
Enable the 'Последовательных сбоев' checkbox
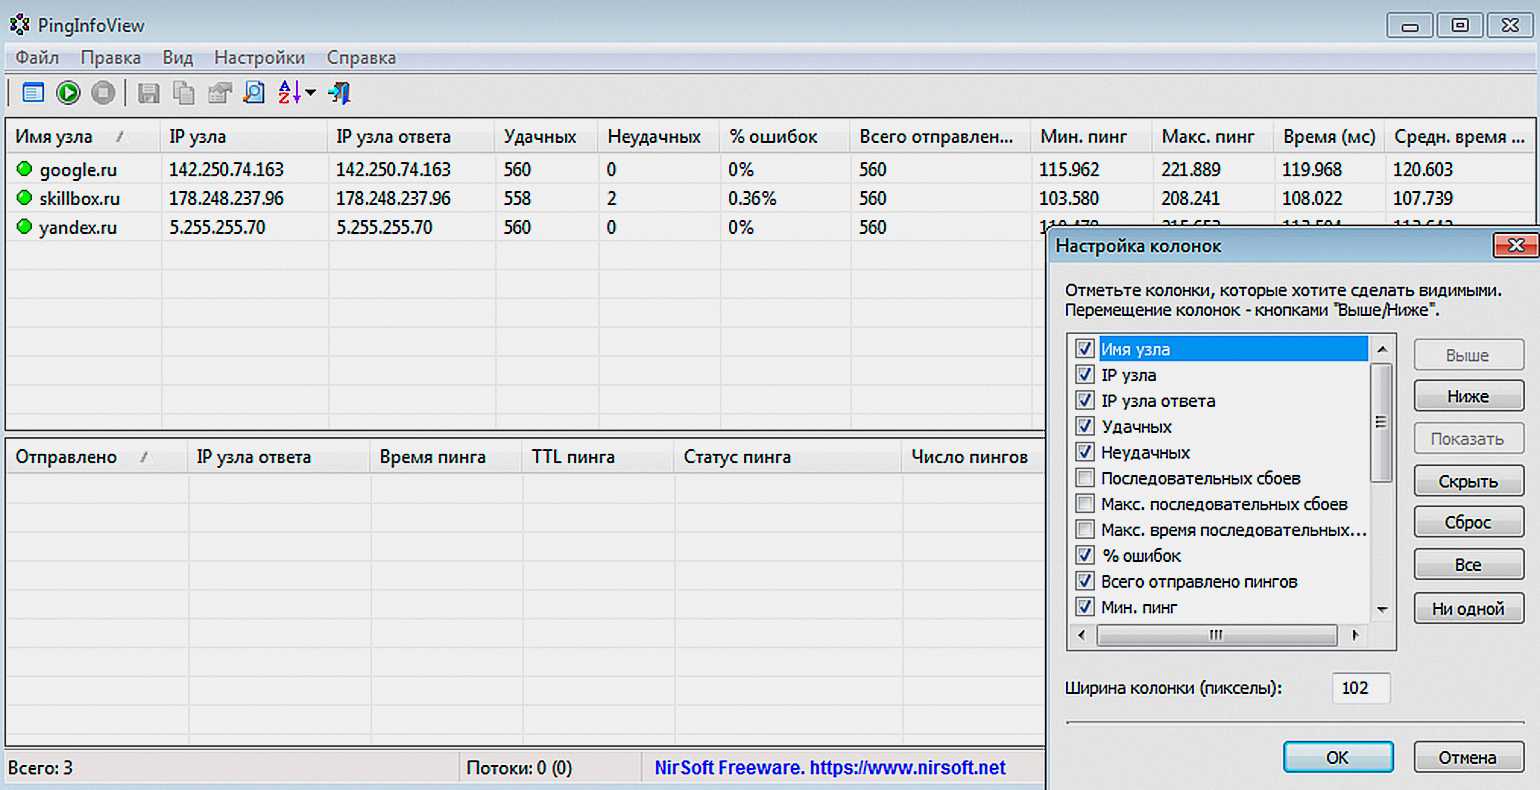[1085, 478]
